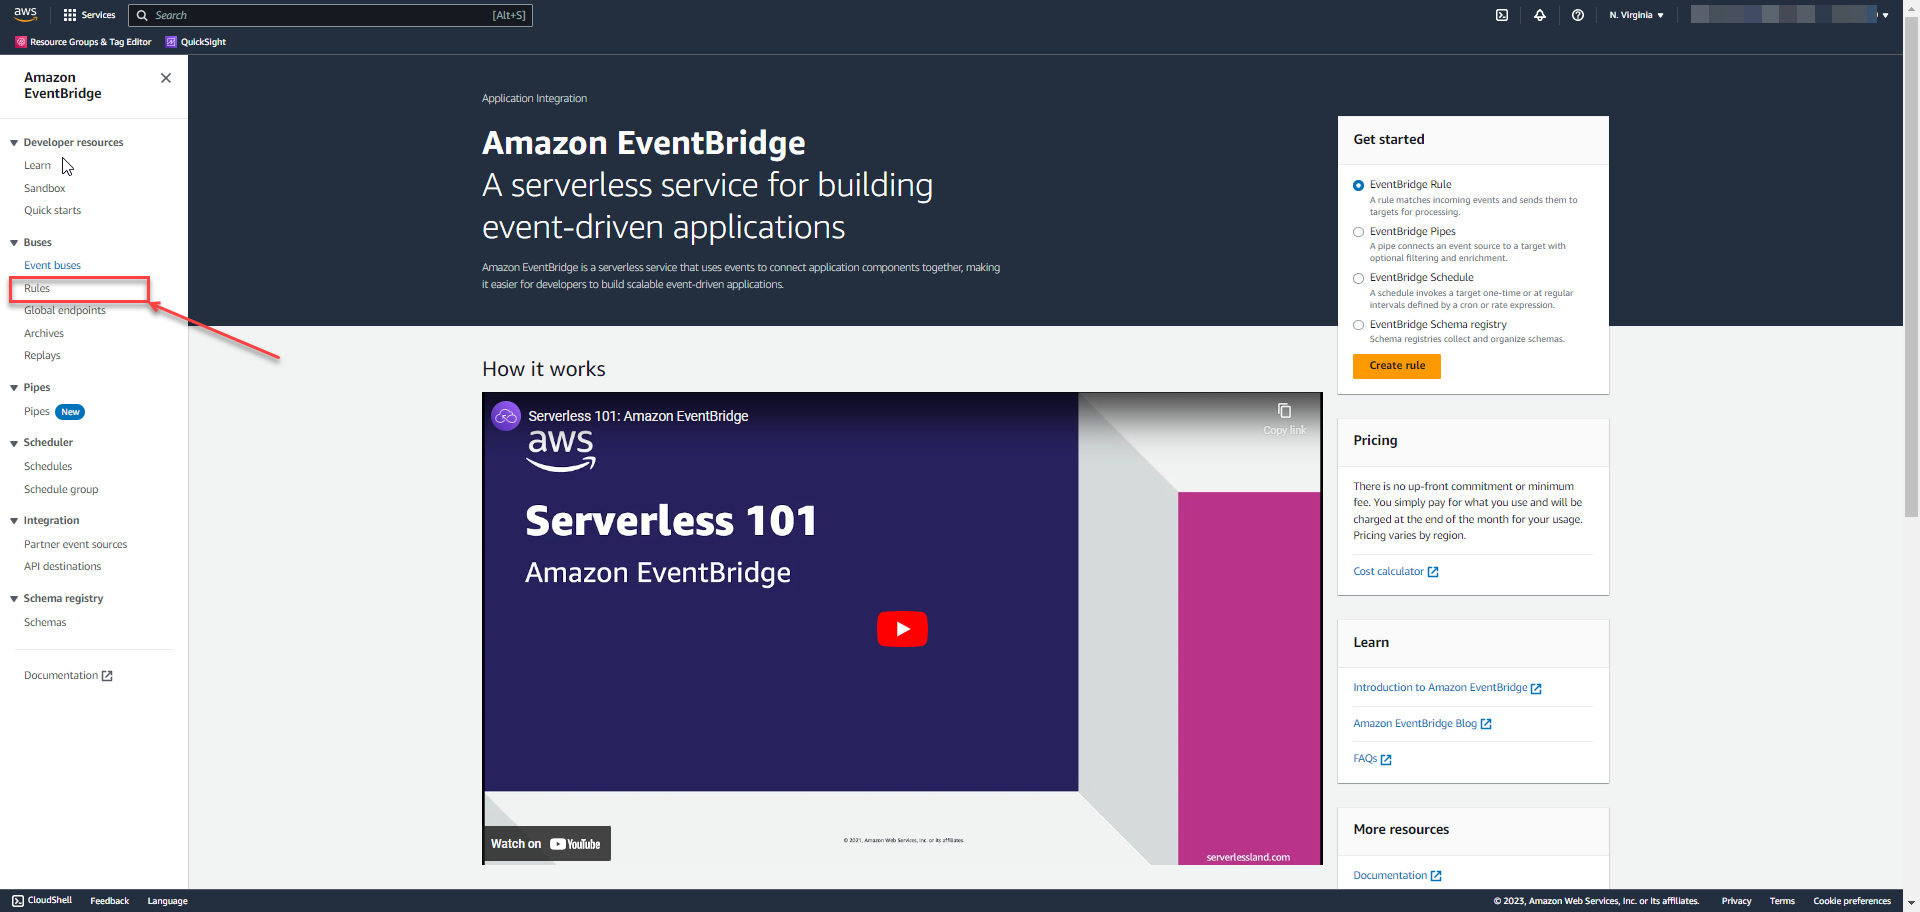Open the Privacy link in footer
1920x912 pixels.
(x=1736, y=901)
